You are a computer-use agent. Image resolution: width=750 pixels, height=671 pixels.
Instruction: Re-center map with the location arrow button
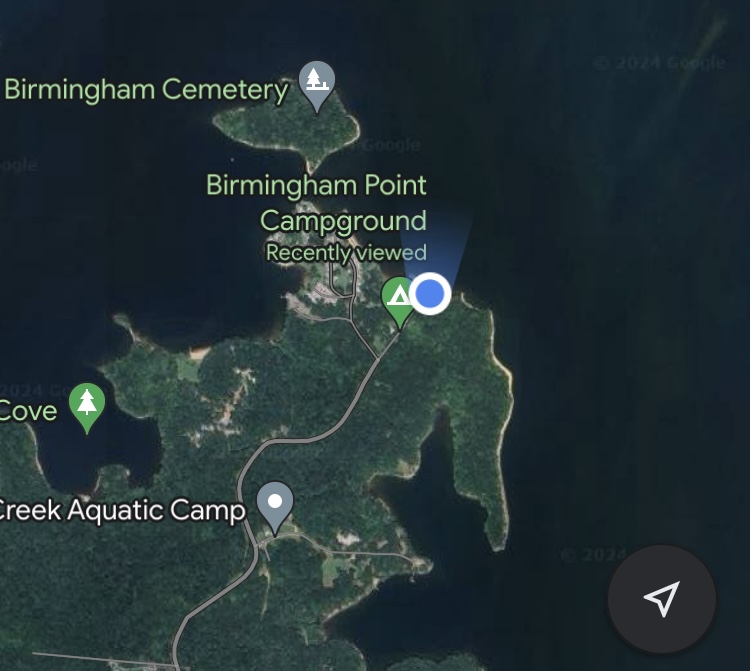(x=662, y=598)
